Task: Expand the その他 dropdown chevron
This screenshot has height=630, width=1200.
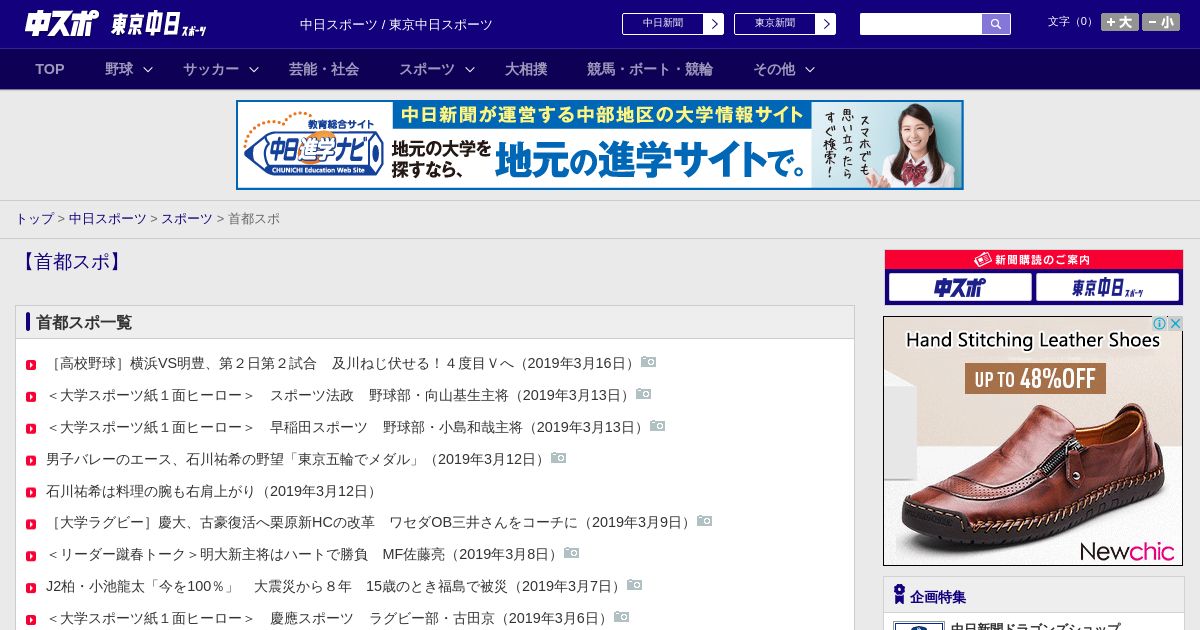Action: pos(810,69)
